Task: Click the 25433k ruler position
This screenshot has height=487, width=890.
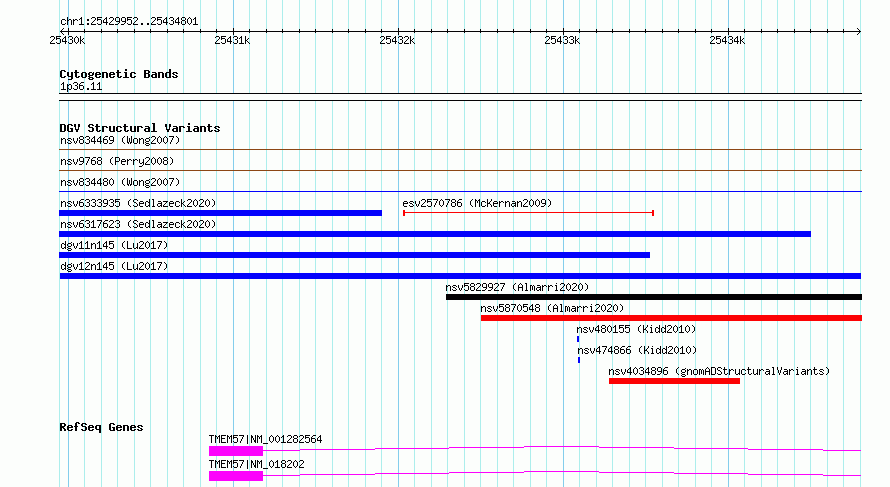Action: click(562, 40)
